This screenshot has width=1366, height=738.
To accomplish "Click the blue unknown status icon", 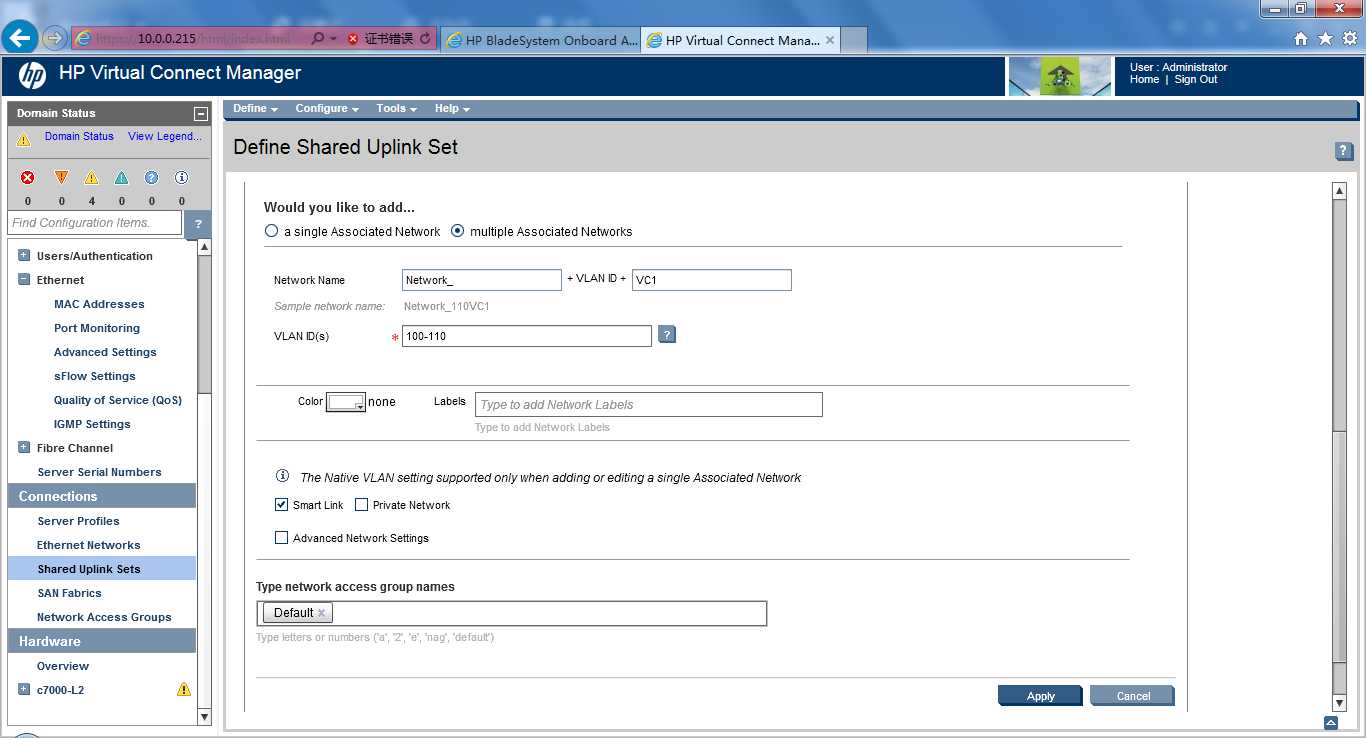I will [151, 177].
